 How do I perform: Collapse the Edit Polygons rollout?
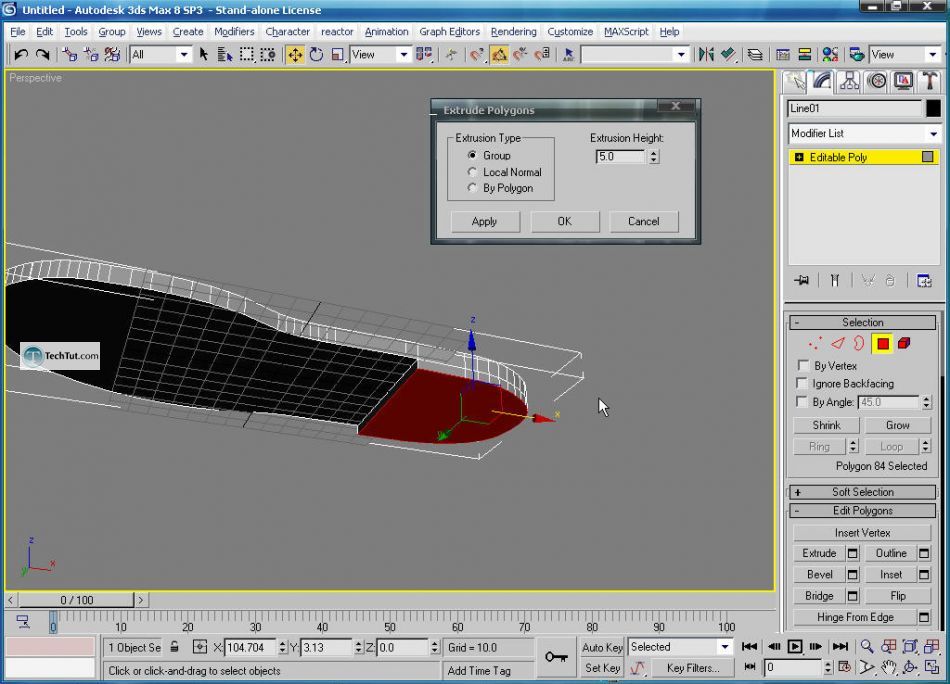(863, 511)
